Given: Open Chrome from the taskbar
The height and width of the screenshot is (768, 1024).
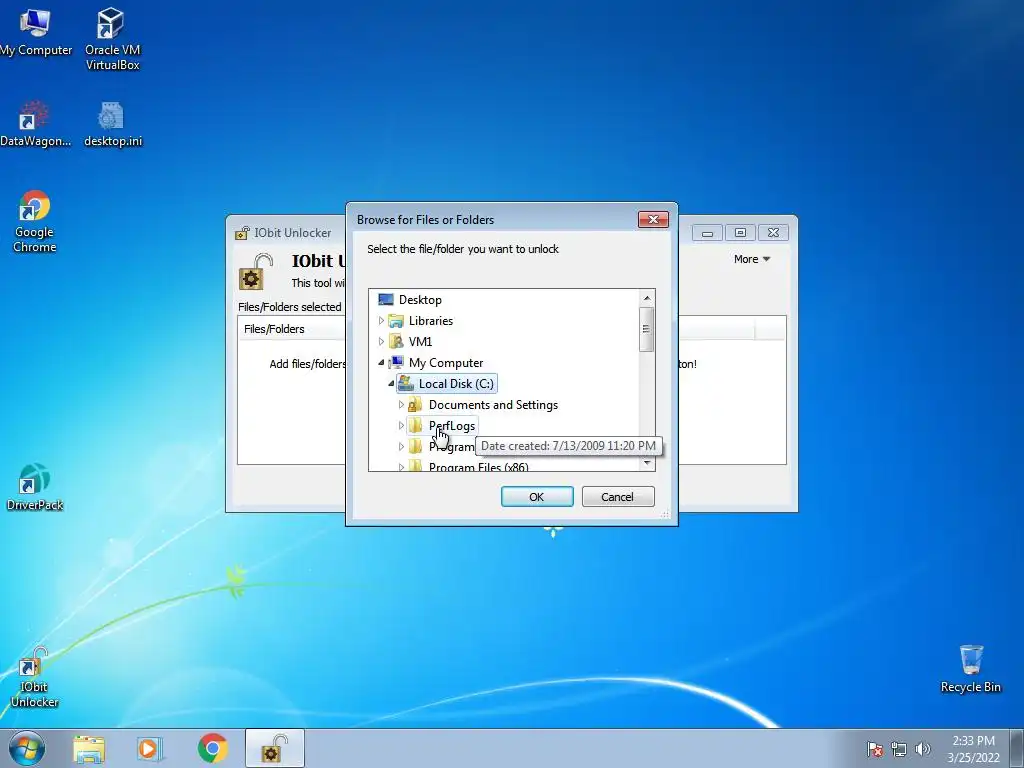Looking at the screenshot, I should [x=212, y=748].
